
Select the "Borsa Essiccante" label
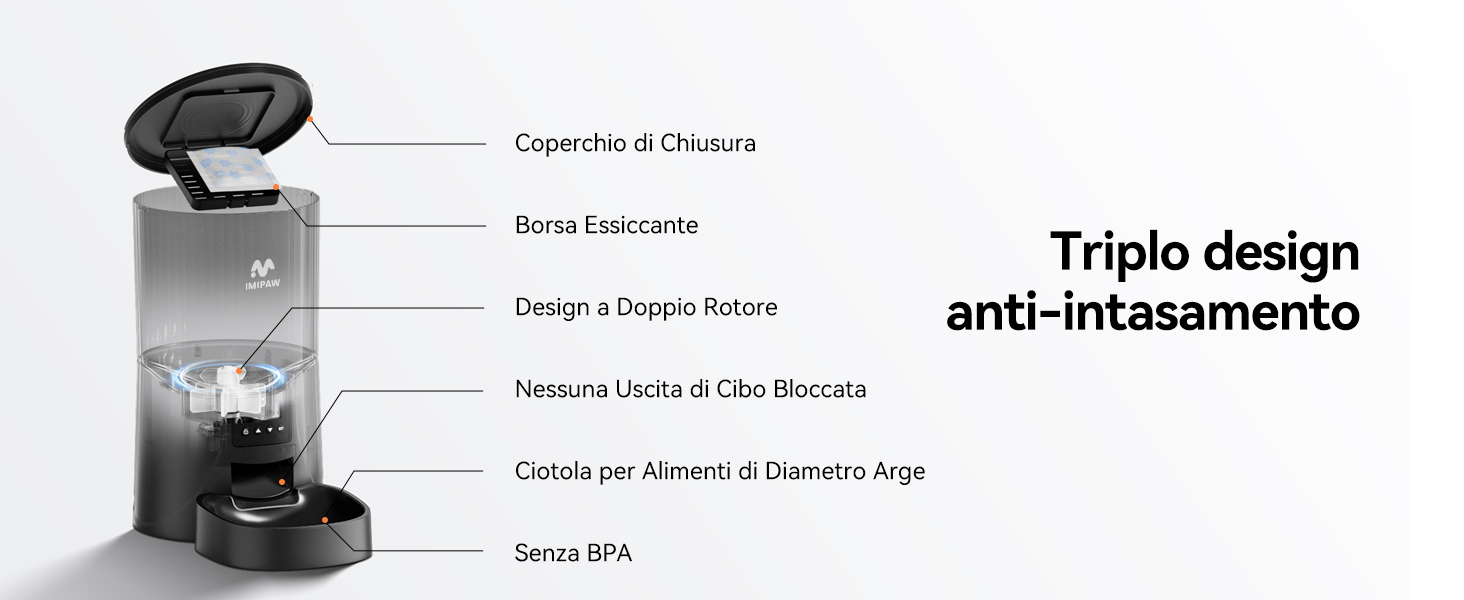tap(606, 225)
